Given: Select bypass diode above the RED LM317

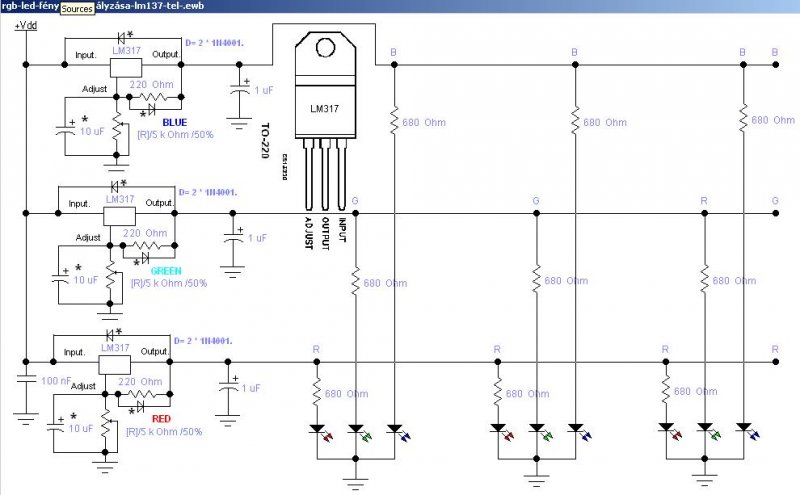Looking at the screenshot, I should [x=110, y=335].
